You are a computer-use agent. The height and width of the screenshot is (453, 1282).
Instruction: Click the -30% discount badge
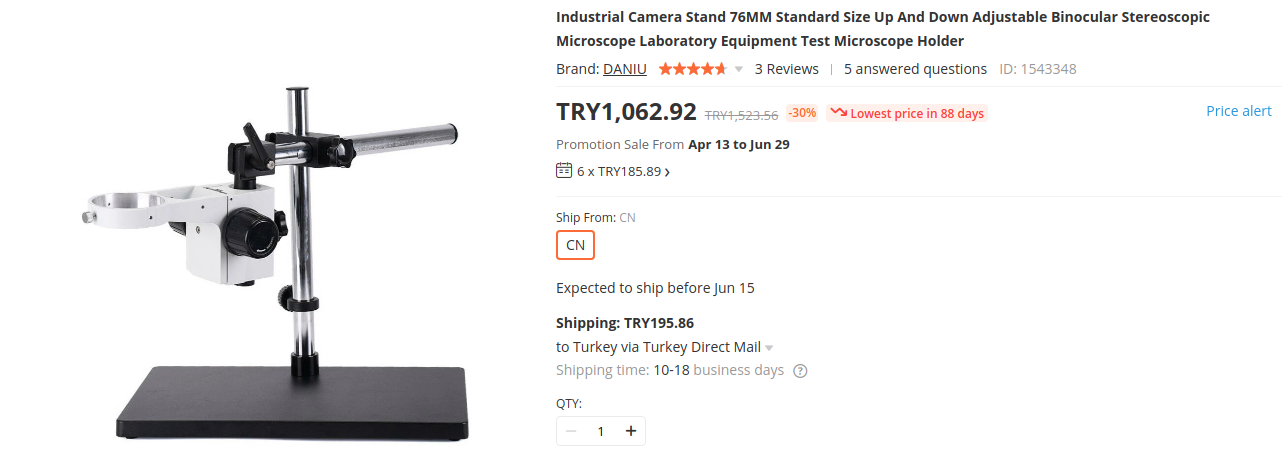(802, 113)
